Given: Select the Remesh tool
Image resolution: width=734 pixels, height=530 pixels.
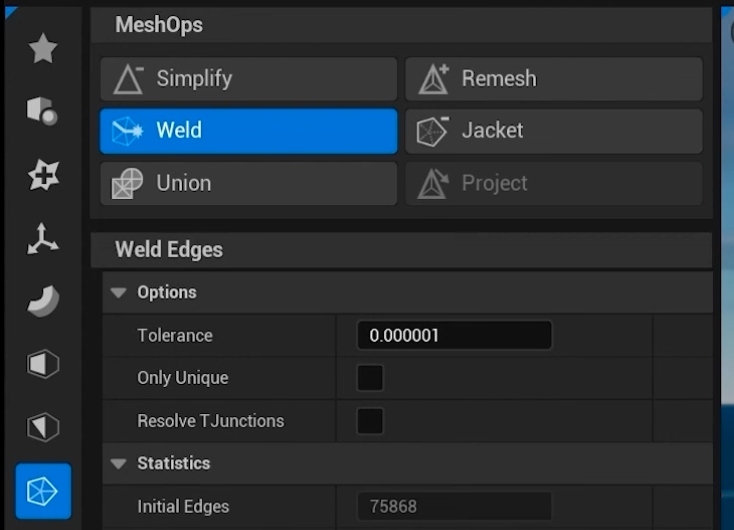Looking at the screenshot, I should pyautogui.click(x=553, y=79).
